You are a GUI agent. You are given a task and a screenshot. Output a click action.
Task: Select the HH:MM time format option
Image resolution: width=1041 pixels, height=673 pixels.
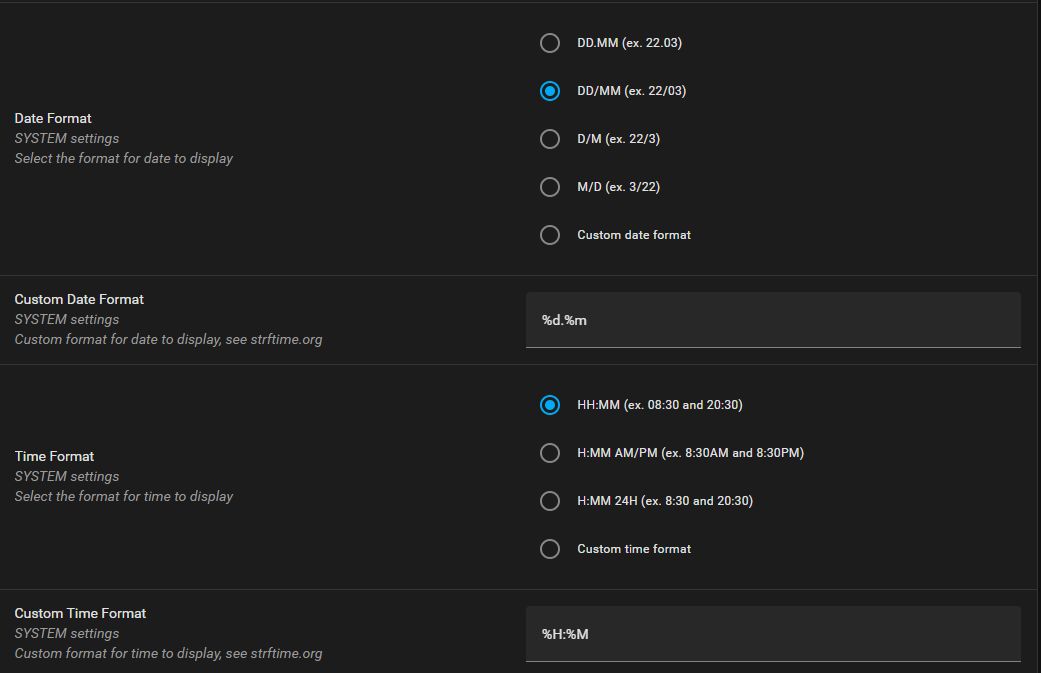[x=549, y=405]
